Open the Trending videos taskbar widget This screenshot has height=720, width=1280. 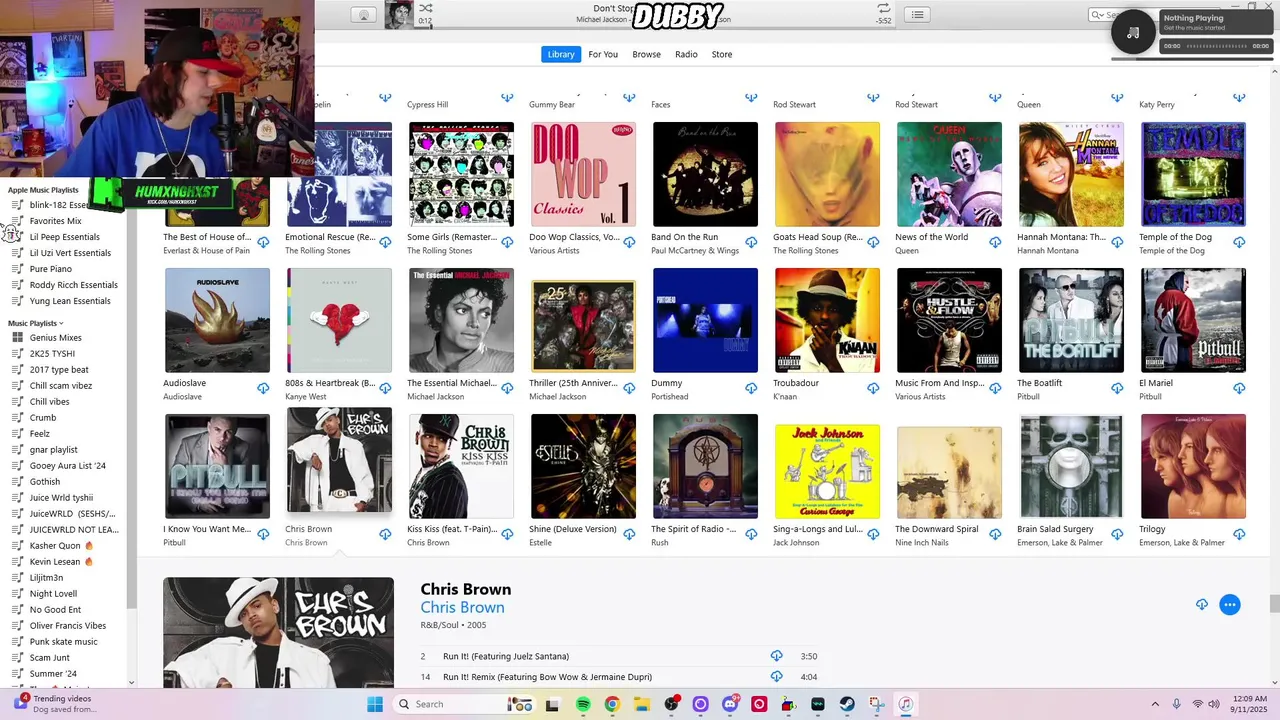point(55,704)
